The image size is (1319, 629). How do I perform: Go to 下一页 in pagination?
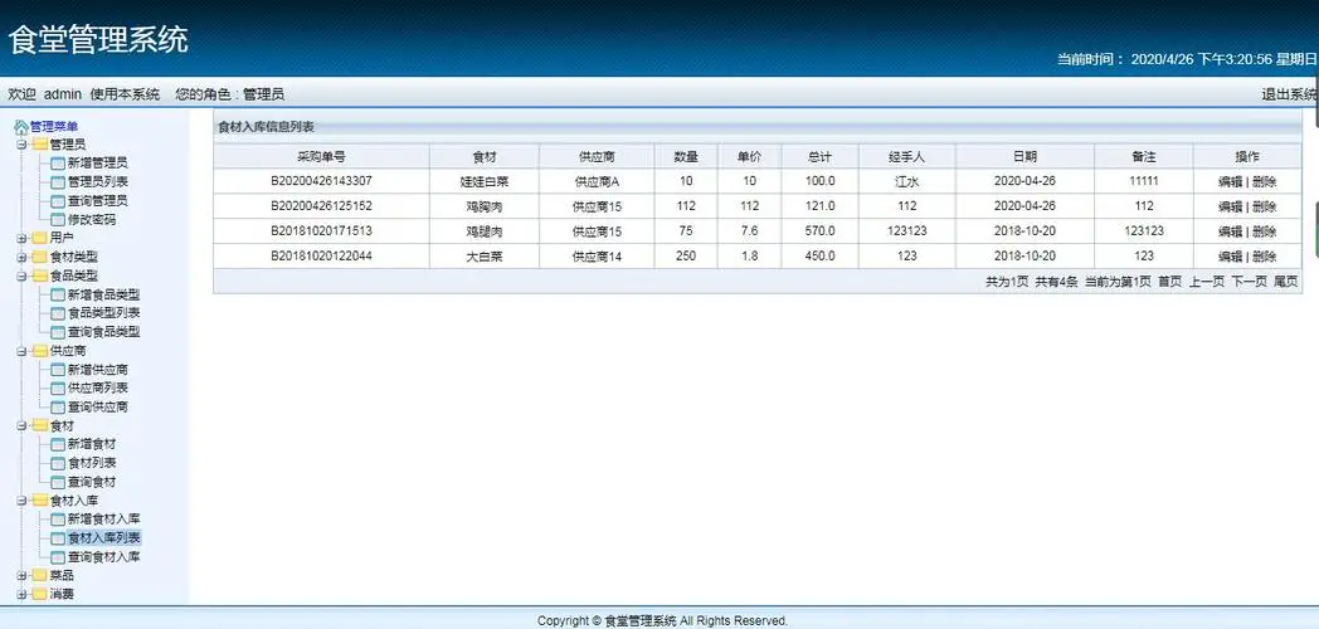point(1249,282)
